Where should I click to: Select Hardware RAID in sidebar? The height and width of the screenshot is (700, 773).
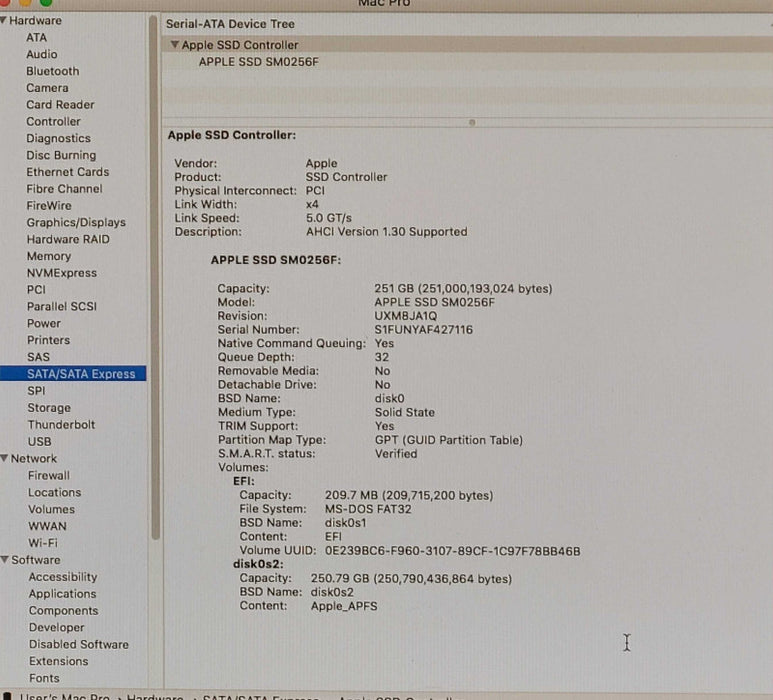(x=68, y=239)
